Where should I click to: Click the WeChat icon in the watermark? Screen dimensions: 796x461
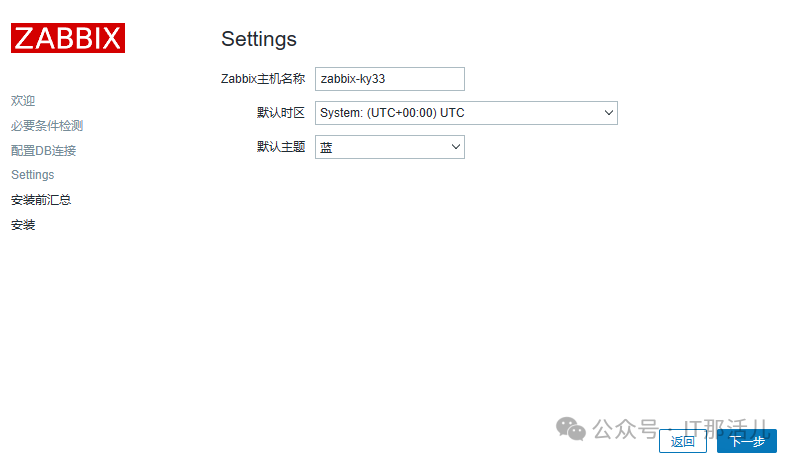(571, 429)
